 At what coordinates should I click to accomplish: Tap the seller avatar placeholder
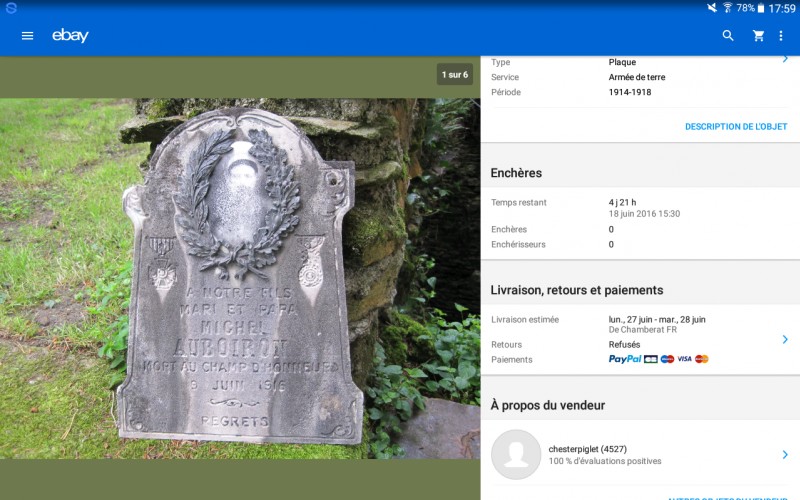[x=516, y=454]
